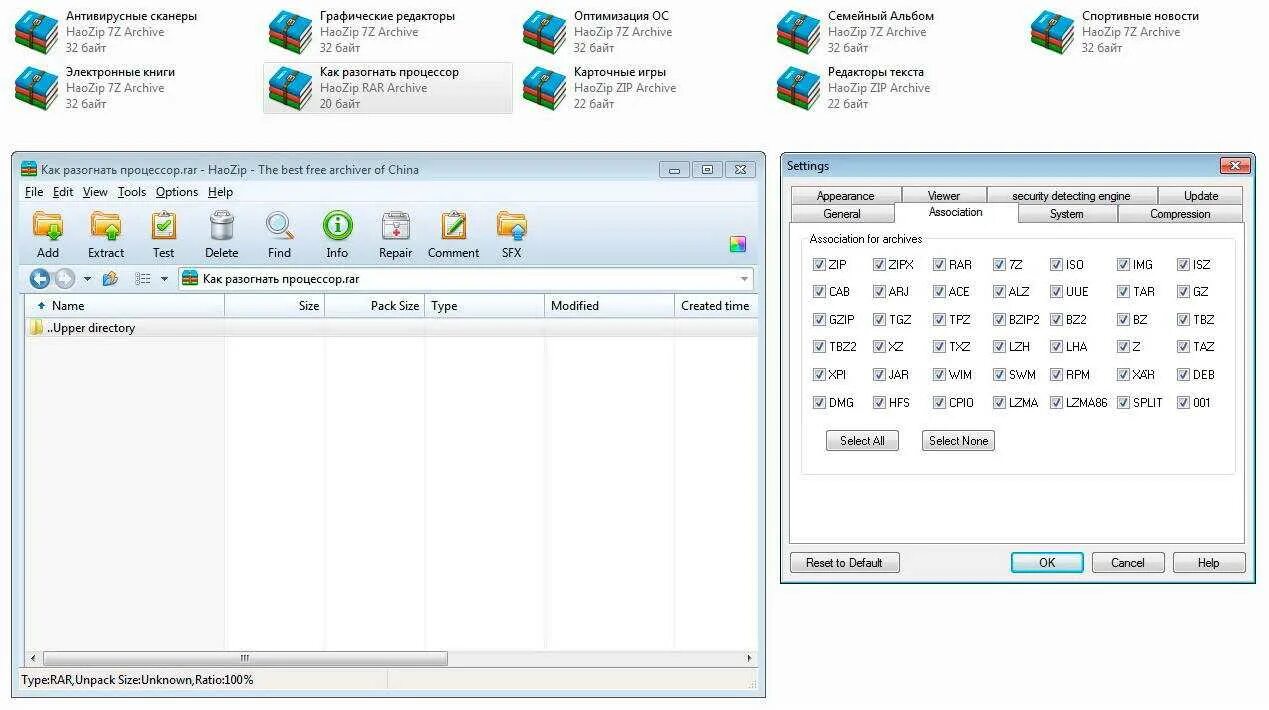Toggle the LZMA86 association checkbox
The image size is (1269, 710).
[1056, 403]
